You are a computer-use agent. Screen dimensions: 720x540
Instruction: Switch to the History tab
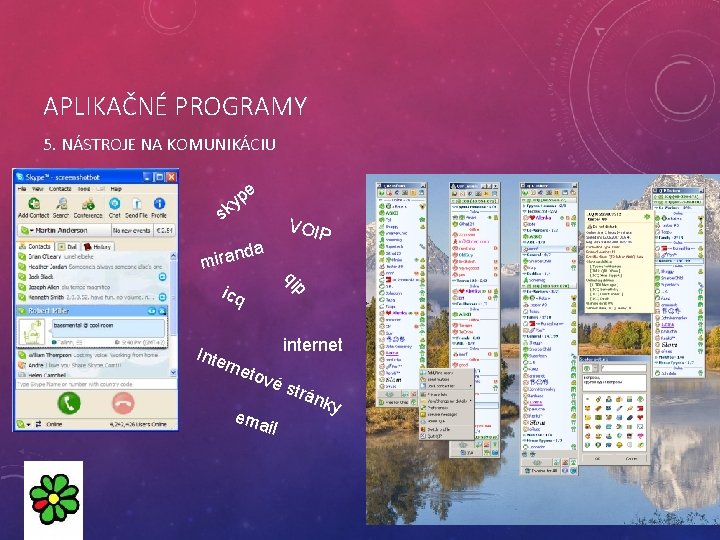click(98, 247)
